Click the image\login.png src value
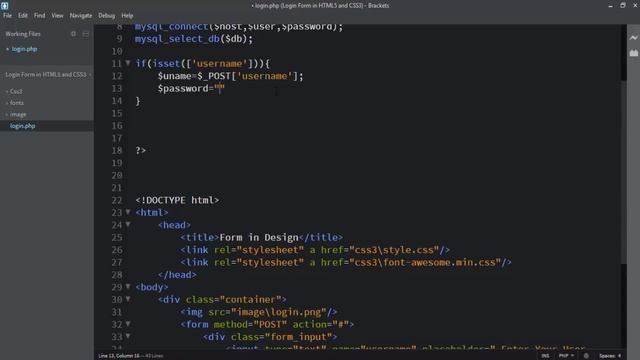 279,312
